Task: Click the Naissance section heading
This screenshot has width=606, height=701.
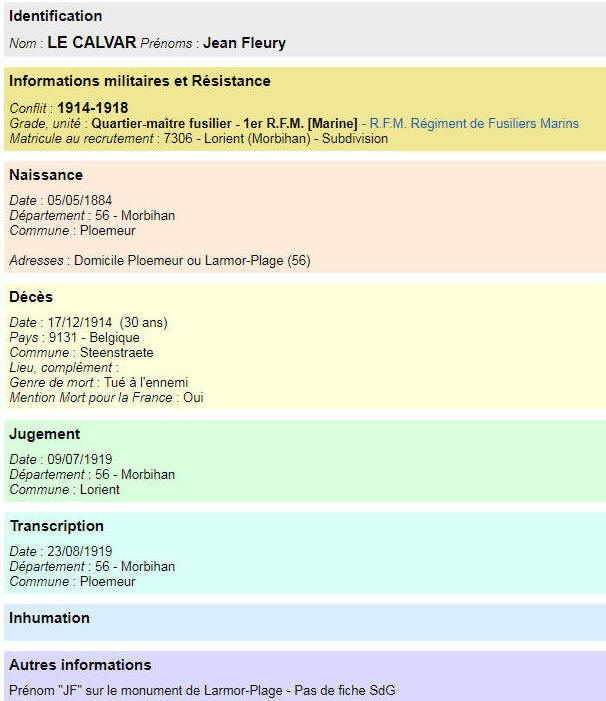Action: (46, 175)
